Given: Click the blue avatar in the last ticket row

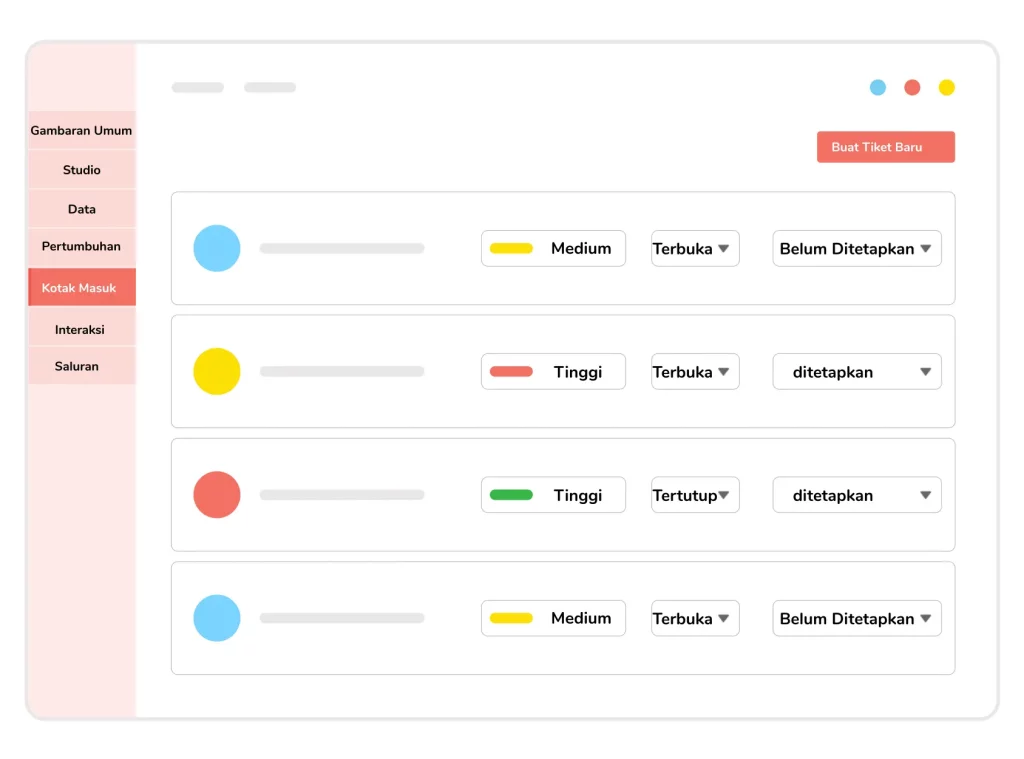Looking at the screenshot, I should tap(217, 618).
